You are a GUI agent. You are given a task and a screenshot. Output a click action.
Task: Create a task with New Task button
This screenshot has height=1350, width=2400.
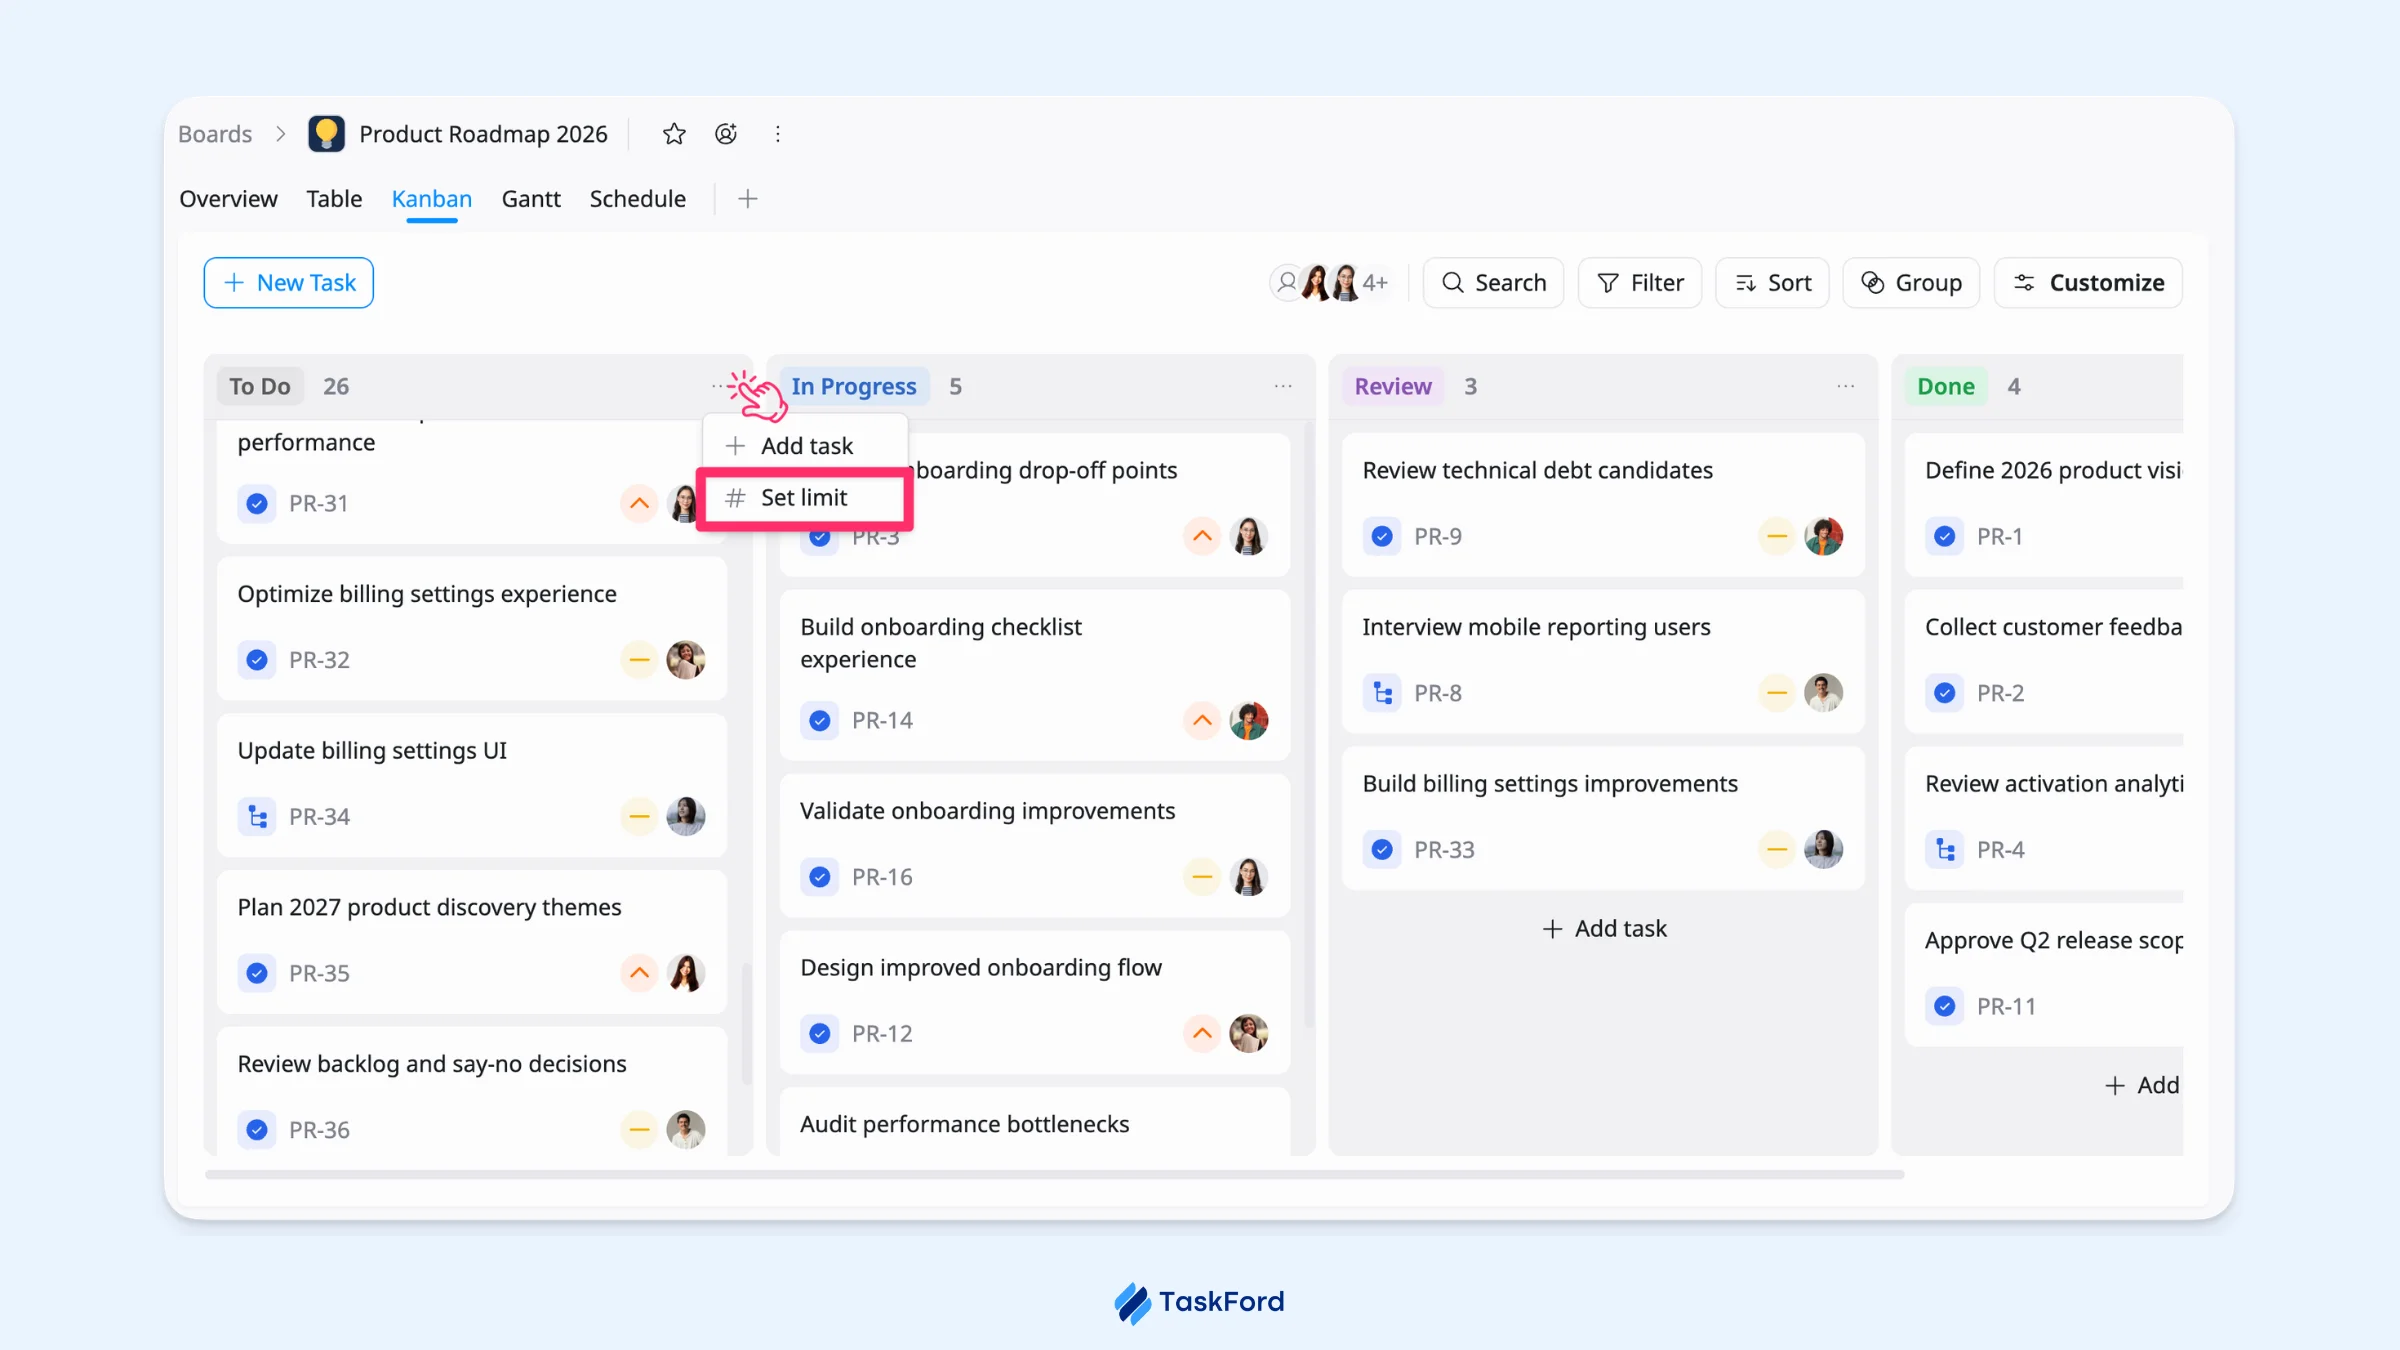pos(289,283)
